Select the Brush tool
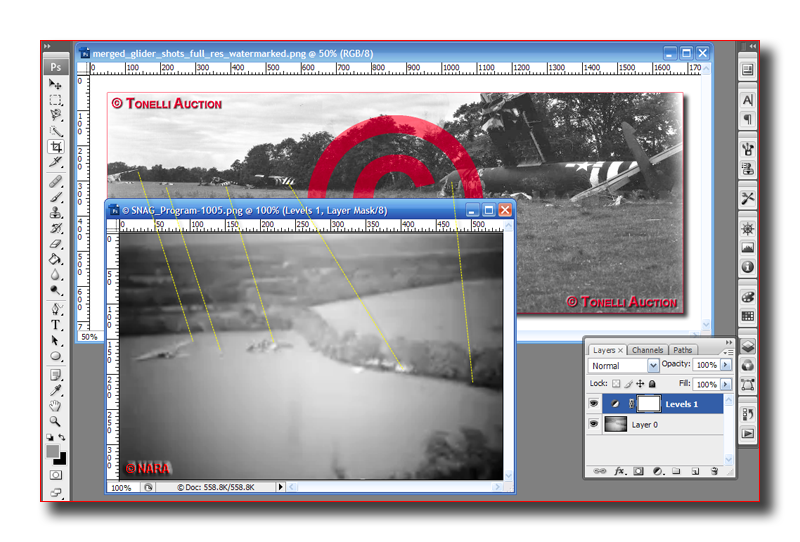Image resolution: width=800 pixels, height=542 pixels. 56,197
